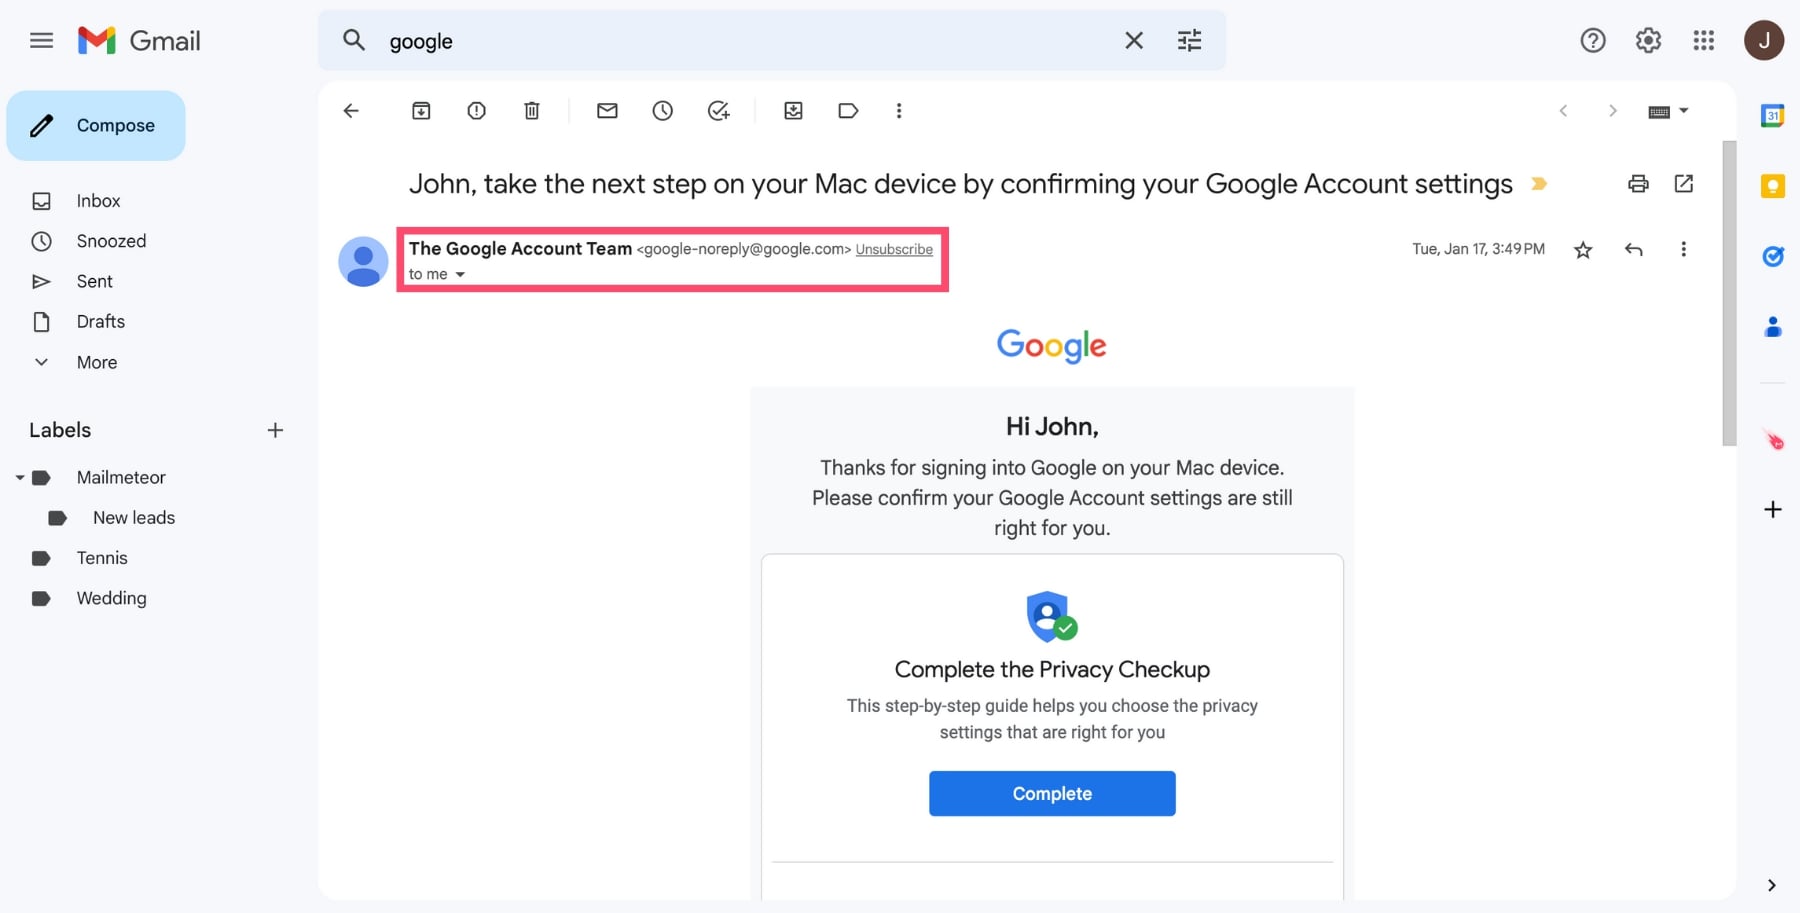Click the Privacy Checkup shield icon

tap(1052, 616)
